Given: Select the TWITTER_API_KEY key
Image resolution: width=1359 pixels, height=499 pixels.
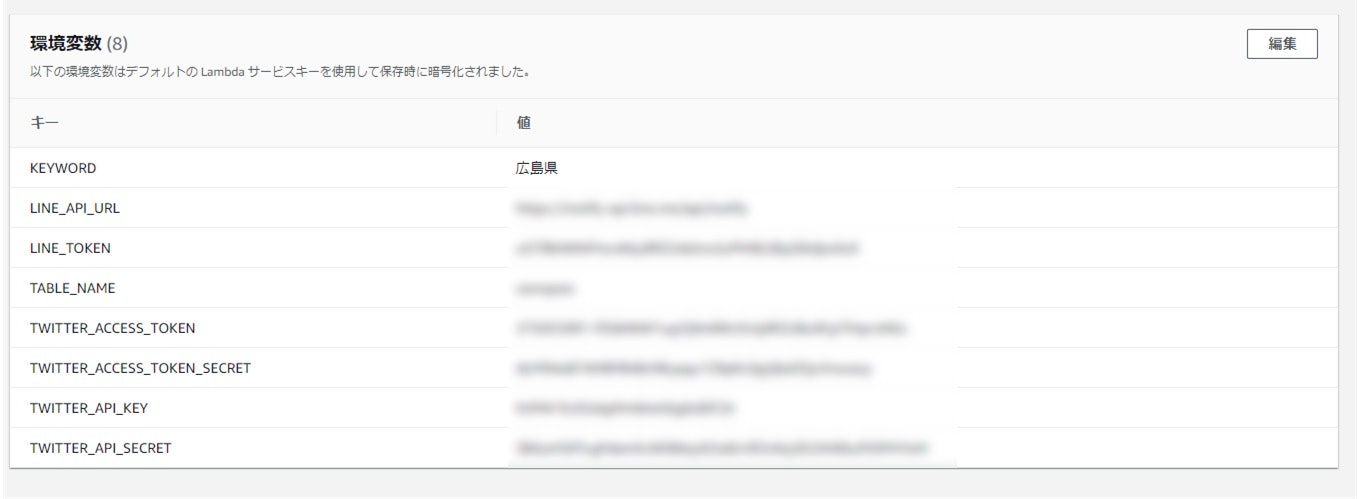Looking at the screenshot, I should 89,408.
